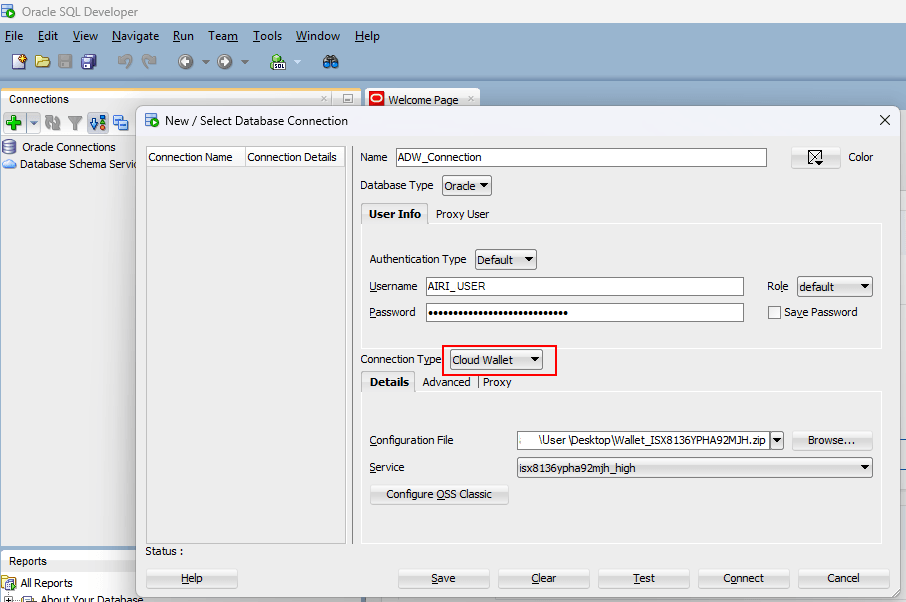Click the Connect button
Image resolution: width=906 pixels, height=602 pixels.
click(x=744, y=578)
